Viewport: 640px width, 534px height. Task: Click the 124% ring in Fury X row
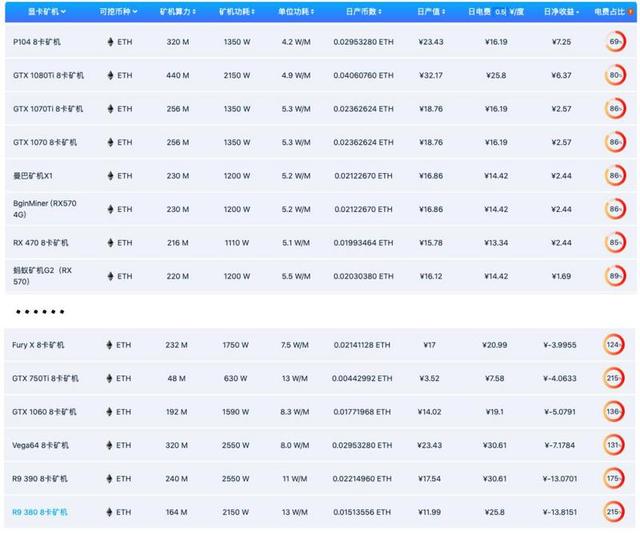point(613,345)
